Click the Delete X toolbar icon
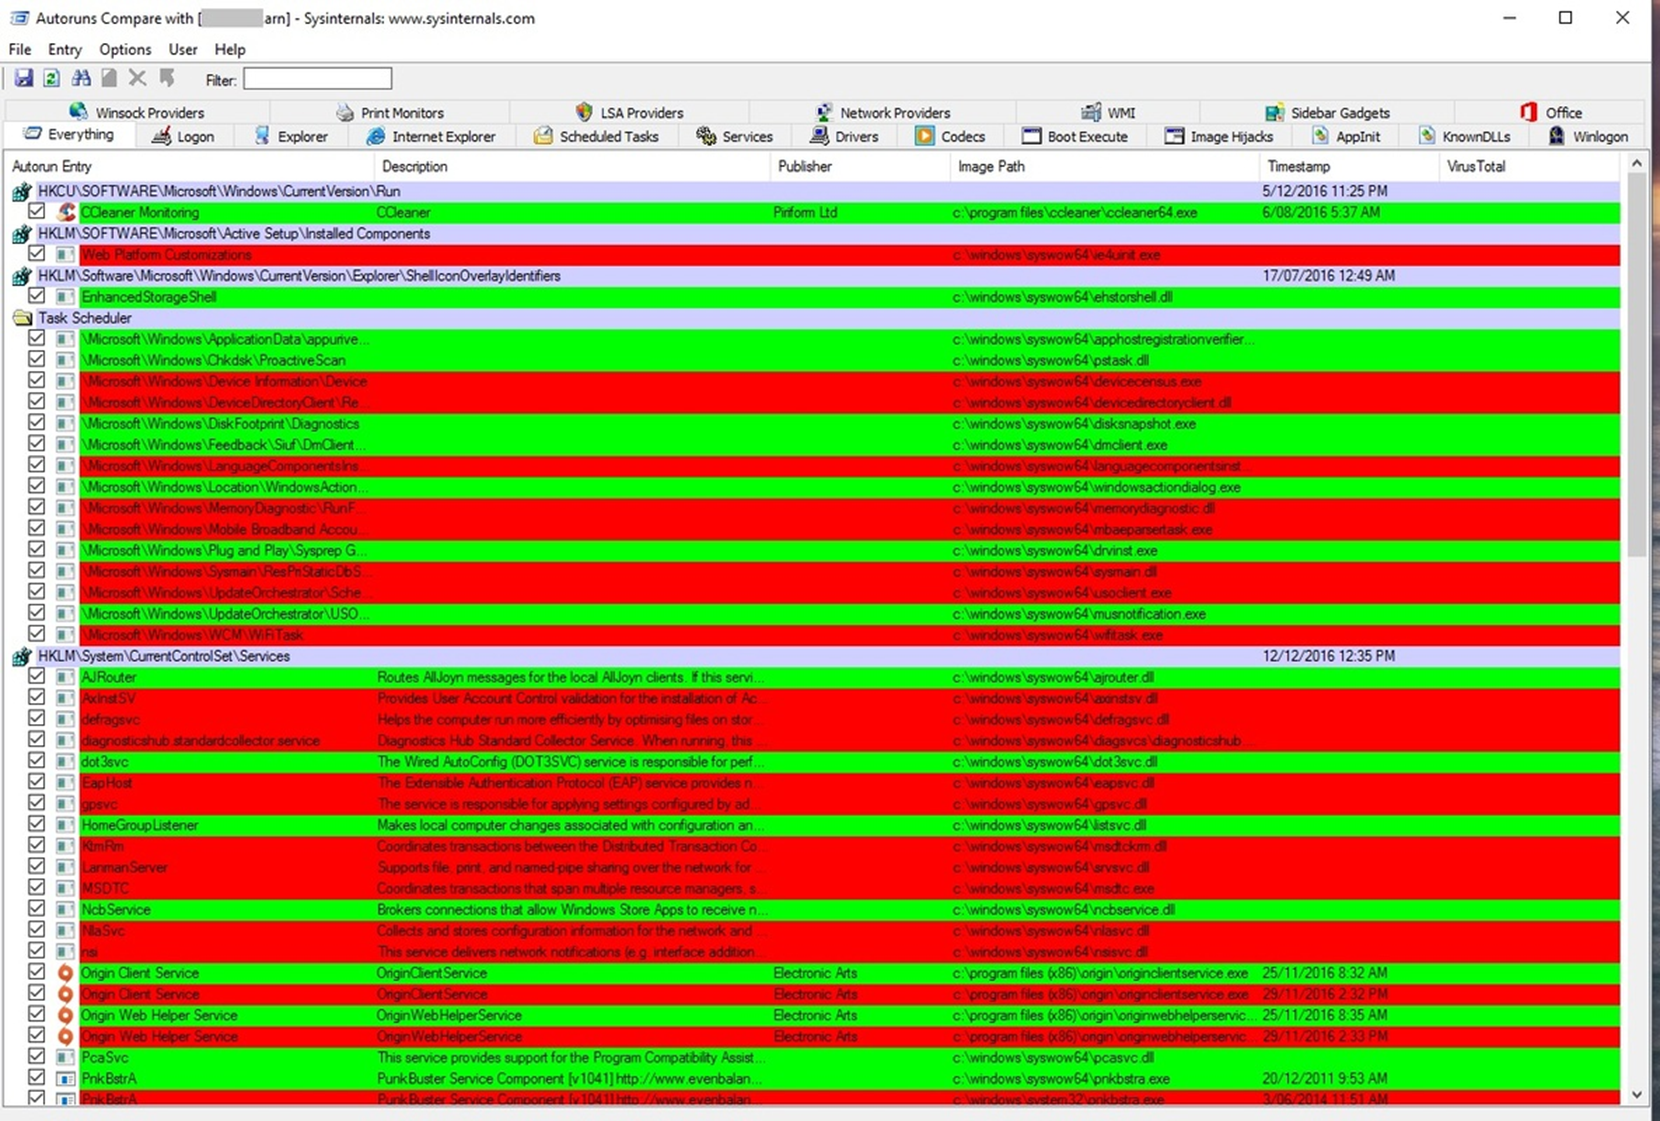This screenshot has height=1121, width=1660. click(x=137, y=78)
